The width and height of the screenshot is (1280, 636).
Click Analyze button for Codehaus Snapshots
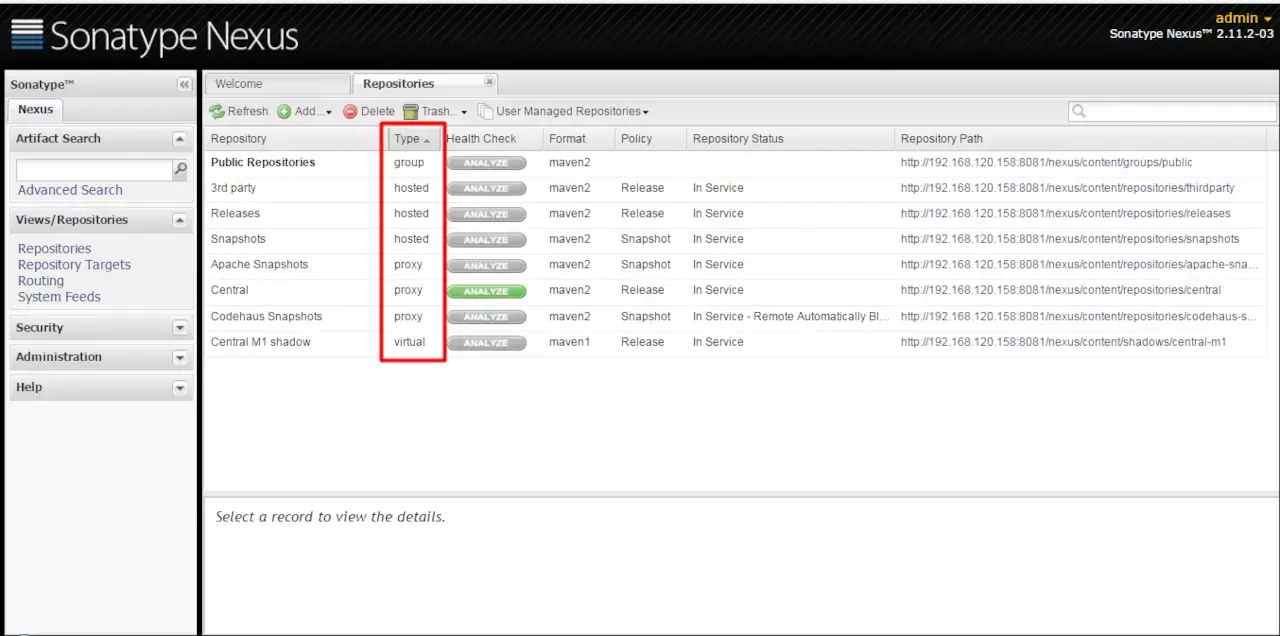pyautogui.click(x=486, y=317)
